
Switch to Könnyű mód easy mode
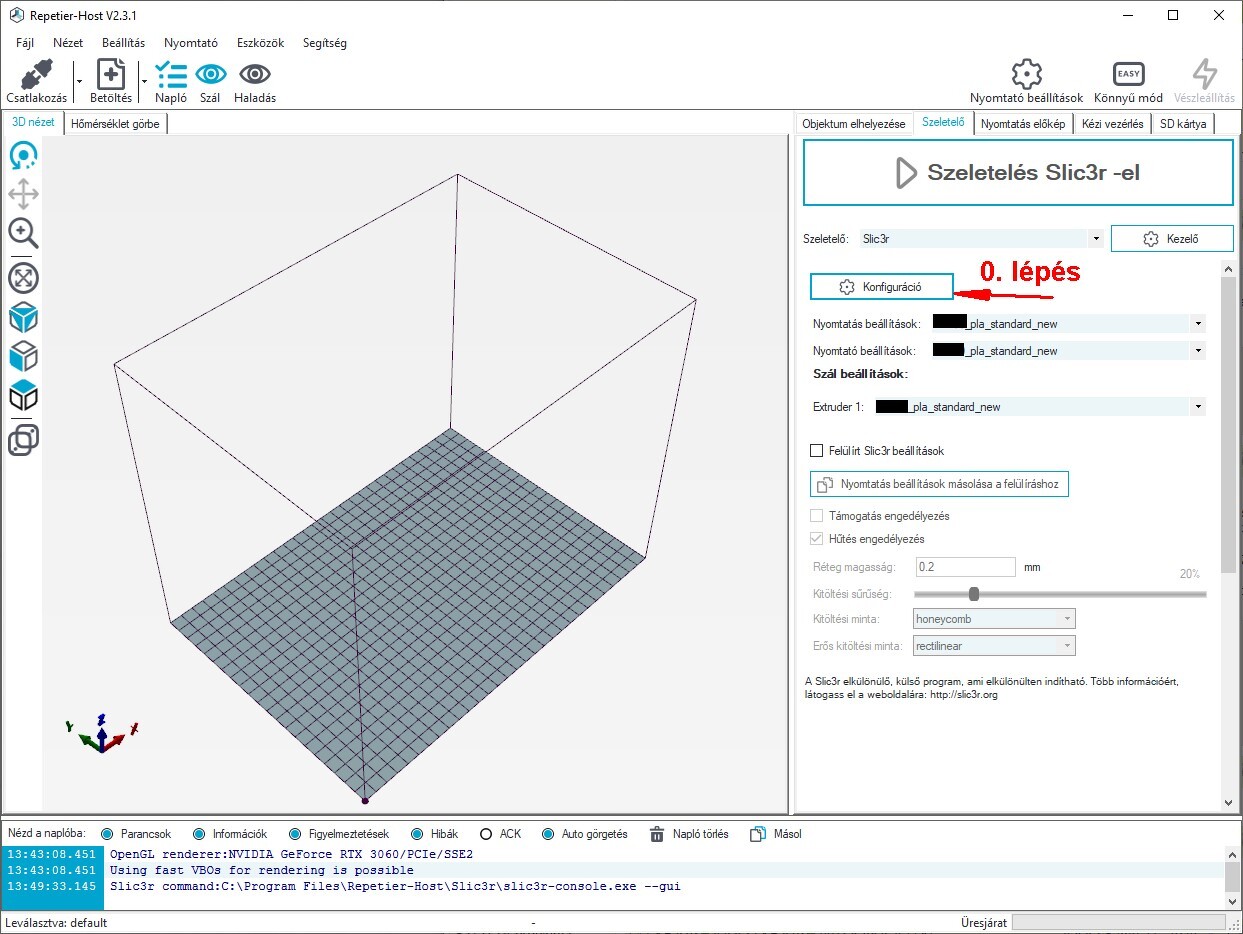click(1128, 74)
